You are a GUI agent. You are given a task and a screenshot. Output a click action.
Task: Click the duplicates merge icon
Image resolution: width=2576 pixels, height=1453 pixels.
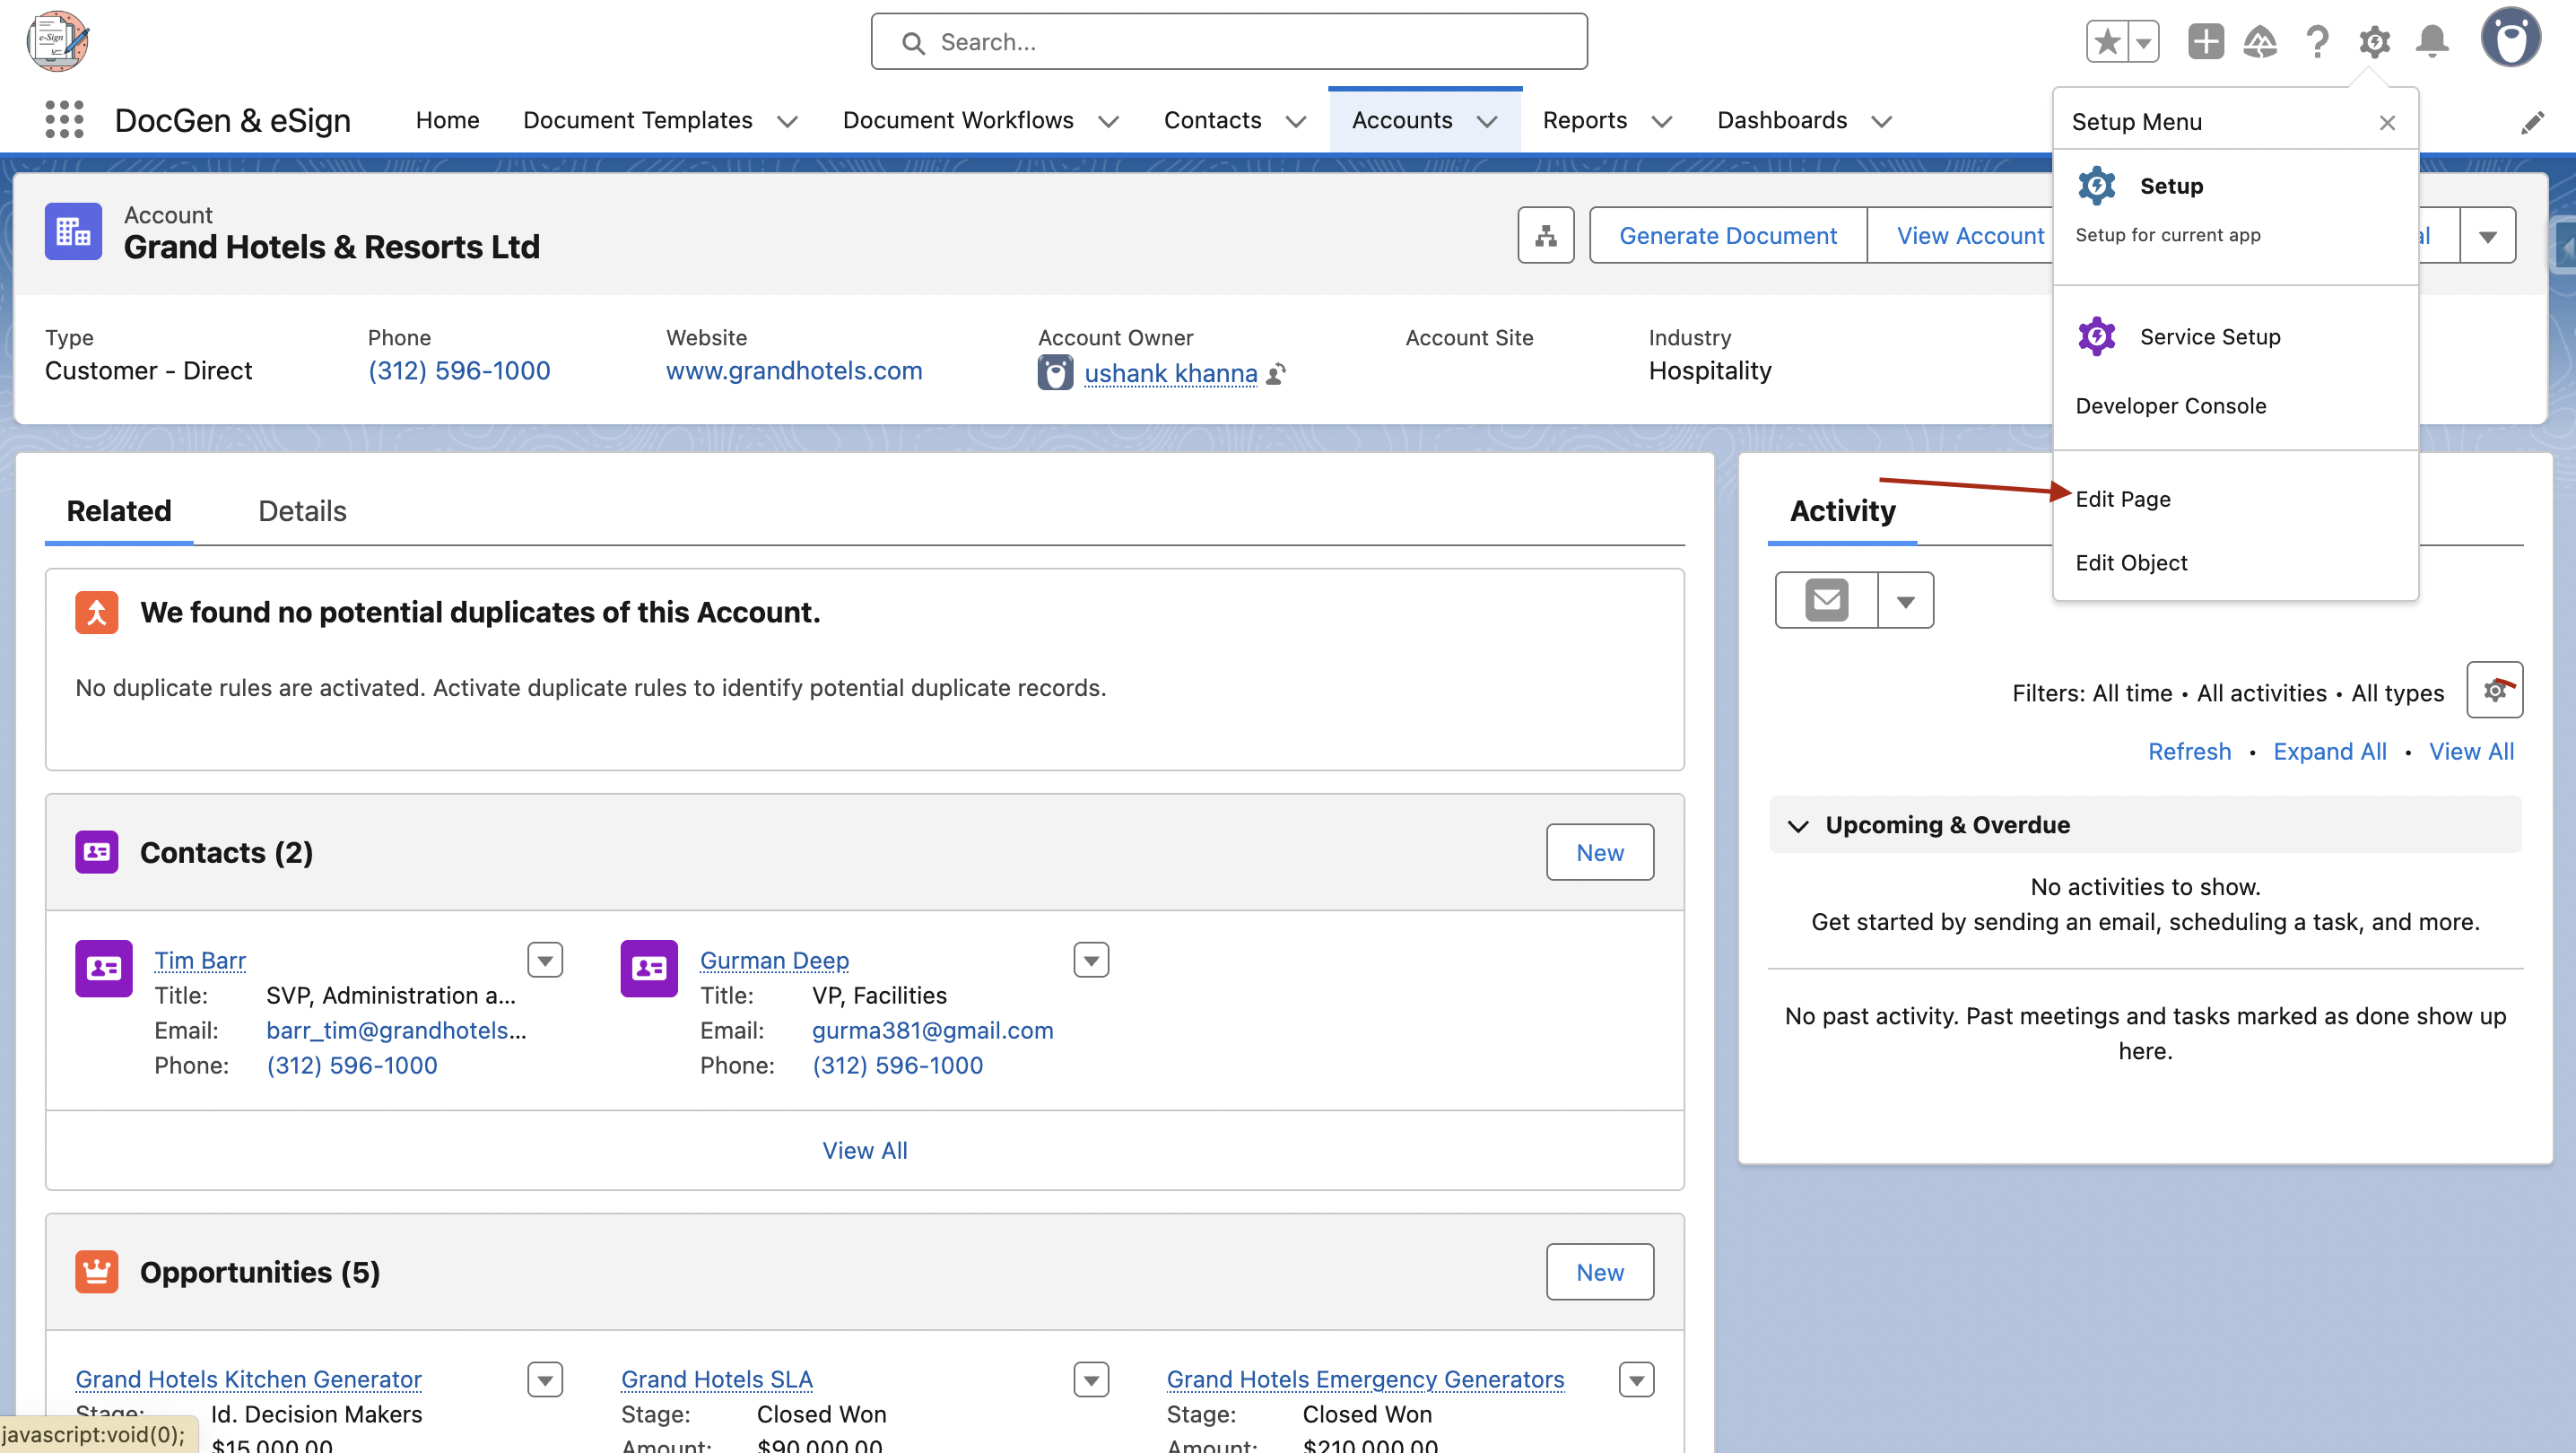[97, 612]
